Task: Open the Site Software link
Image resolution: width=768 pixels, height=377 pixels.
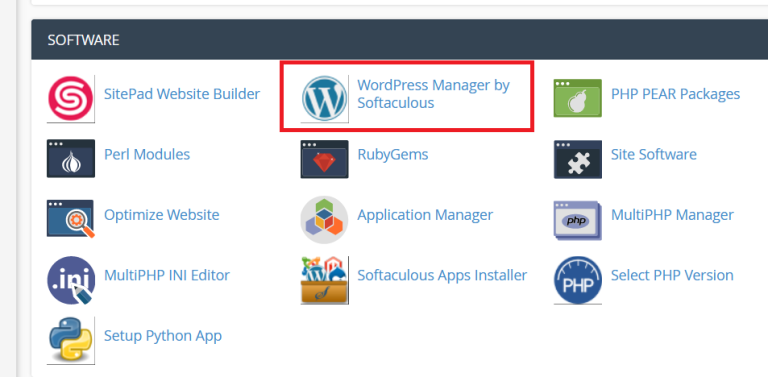Action: [x=653, y=154]
